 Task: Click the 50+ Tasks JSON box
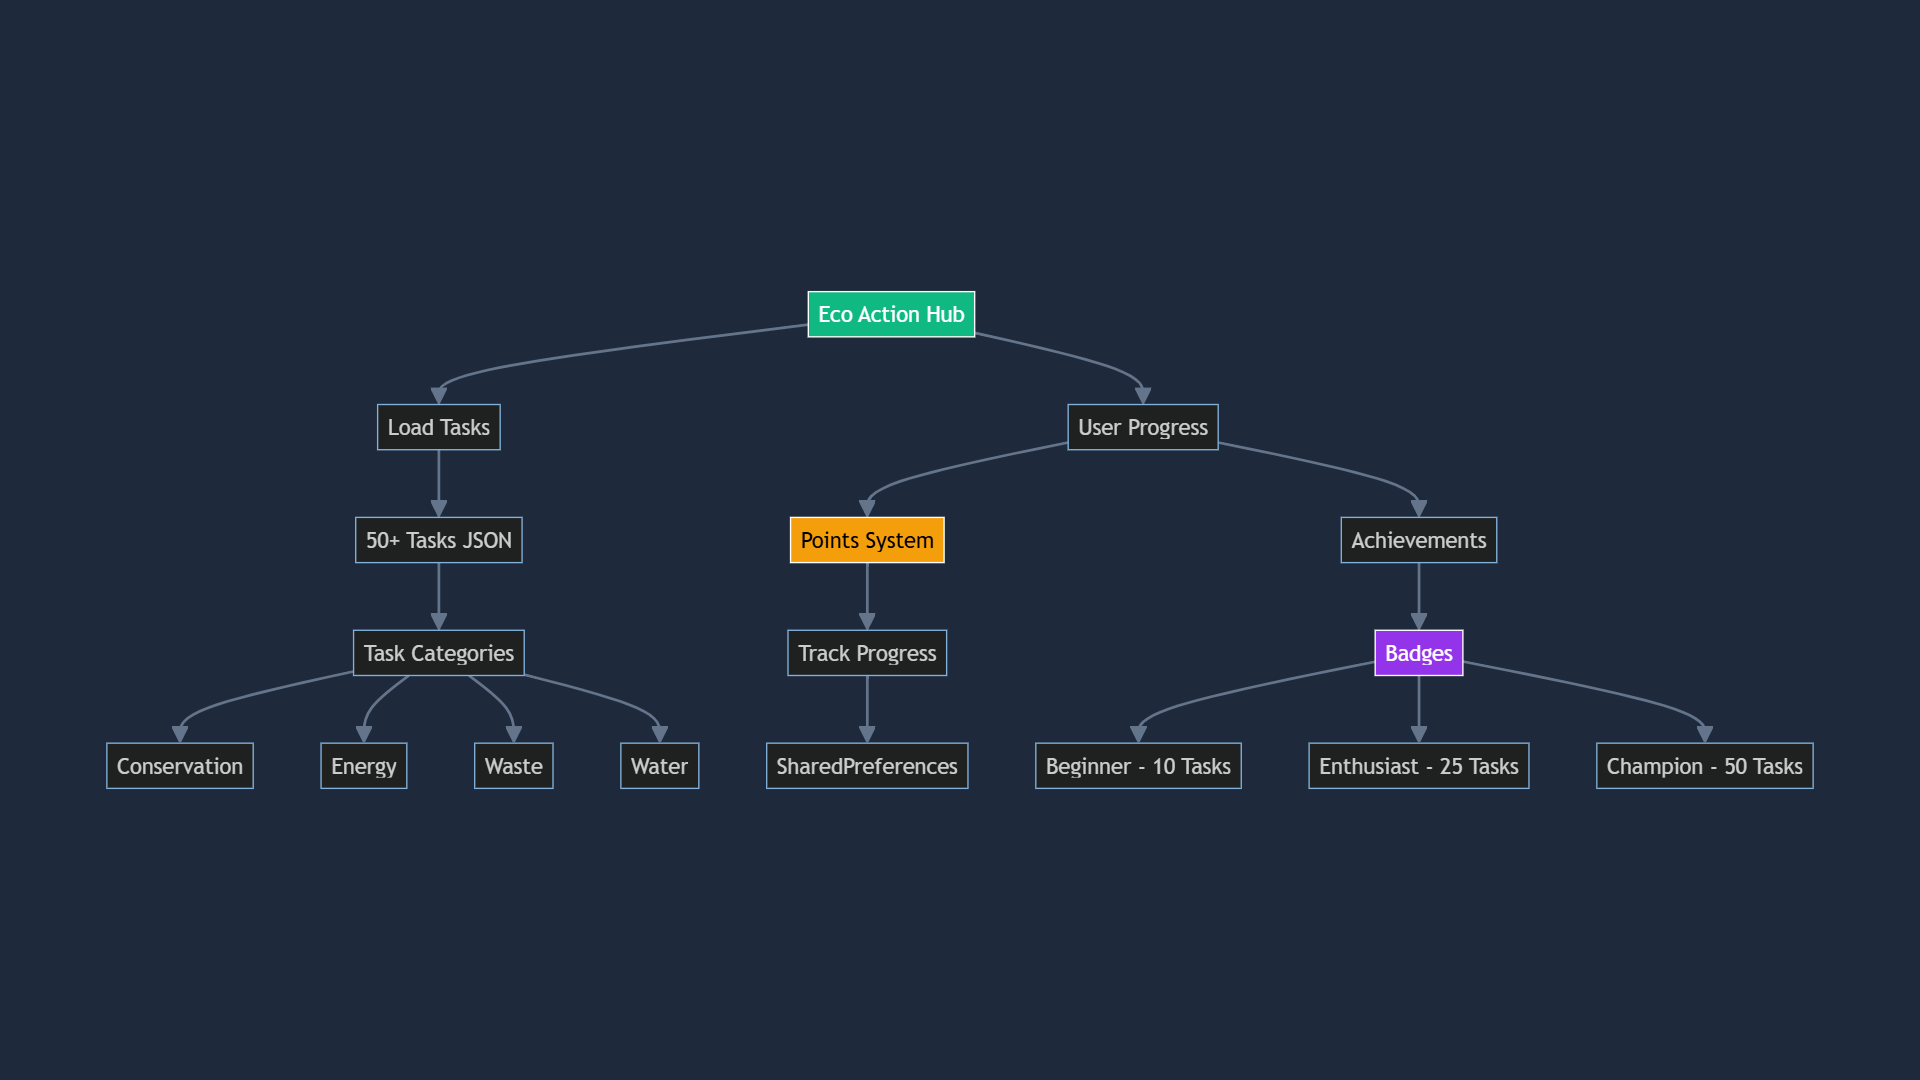click(x=438, y=540)
